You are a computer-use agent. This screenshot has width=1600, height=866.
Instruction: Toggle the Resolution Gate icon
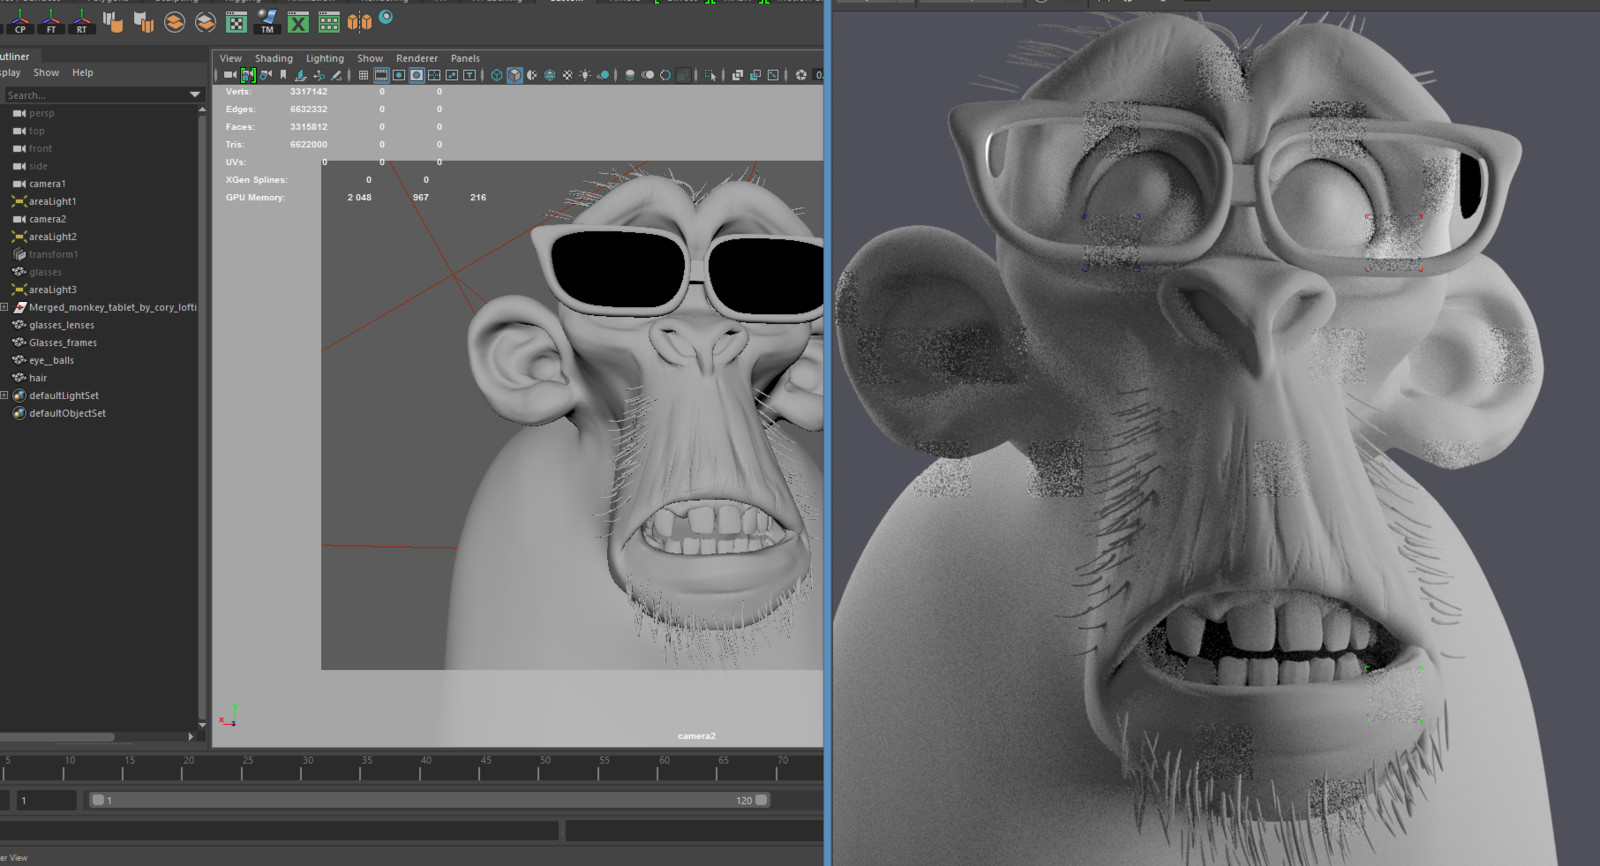[x=399, y=75]
